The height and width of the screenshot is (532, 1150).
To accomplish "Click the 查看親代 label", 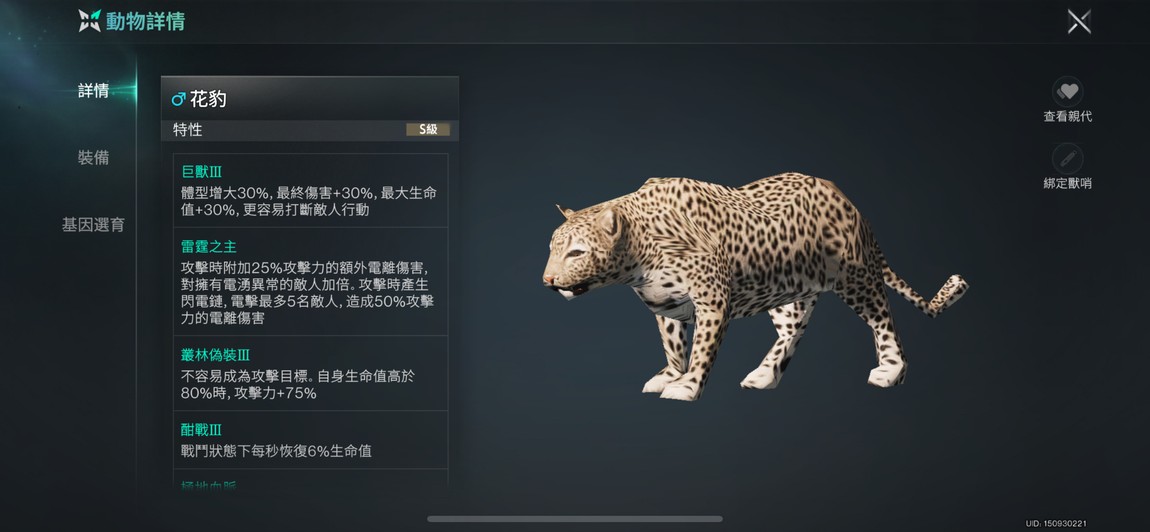I will (1068, 117).
